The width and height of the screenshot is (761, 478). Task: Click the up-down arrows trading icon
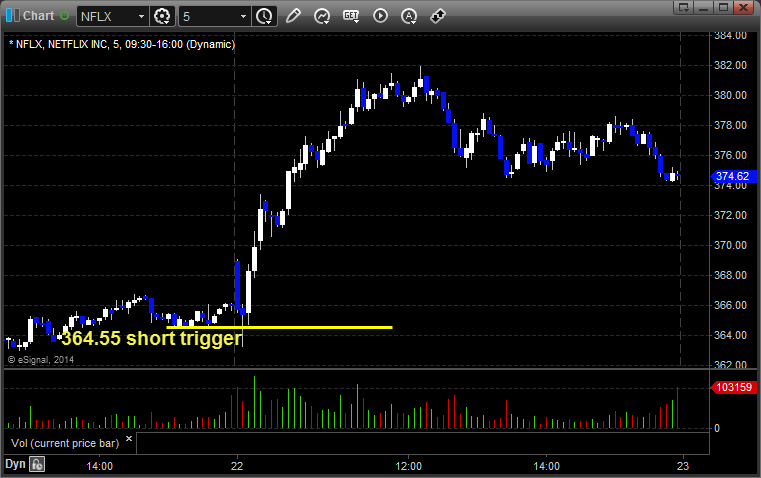pos(438,16)
